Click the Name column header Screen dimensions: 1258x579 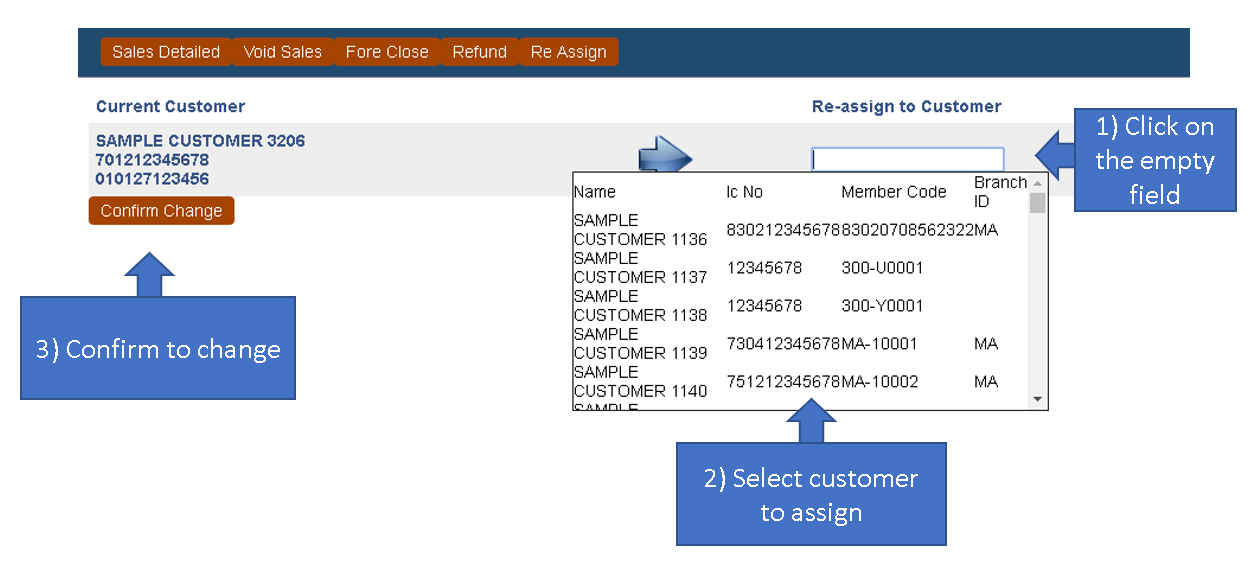click(x=595, y=192)
